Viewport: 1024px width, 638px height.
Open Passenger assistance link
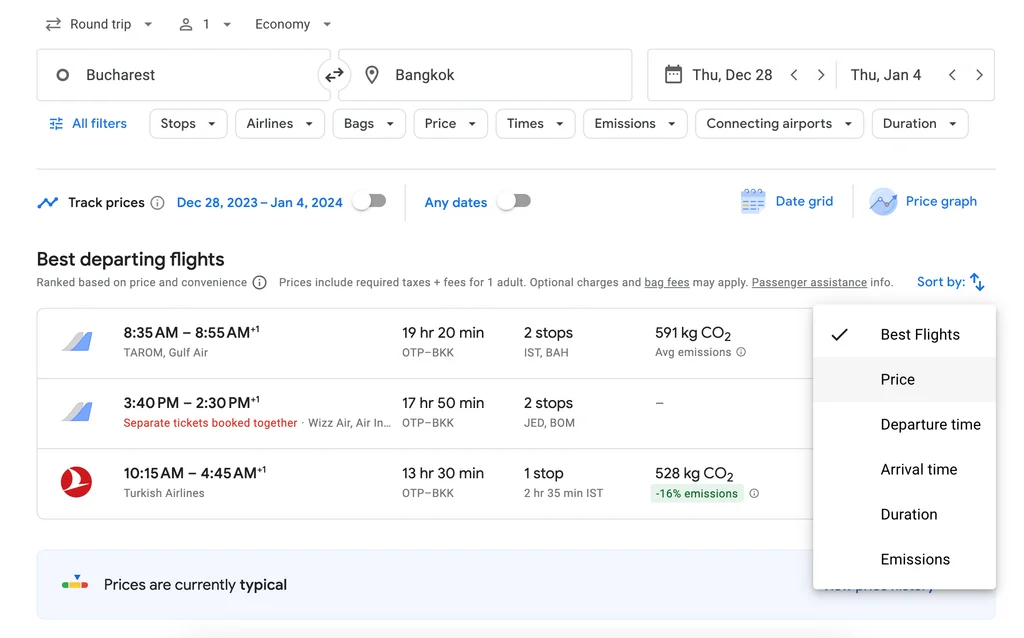809,283
